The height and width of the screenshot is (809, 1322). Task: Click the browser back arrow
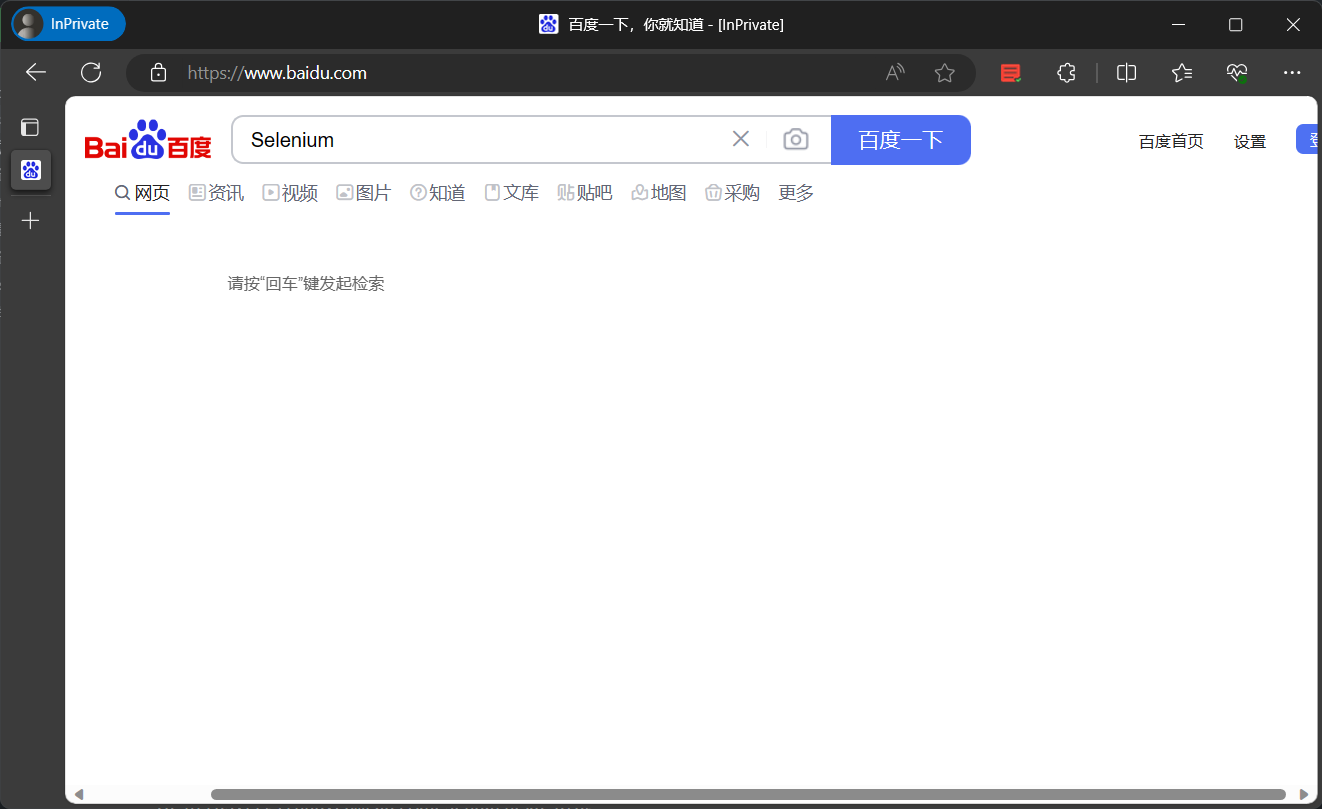[36, 72]
